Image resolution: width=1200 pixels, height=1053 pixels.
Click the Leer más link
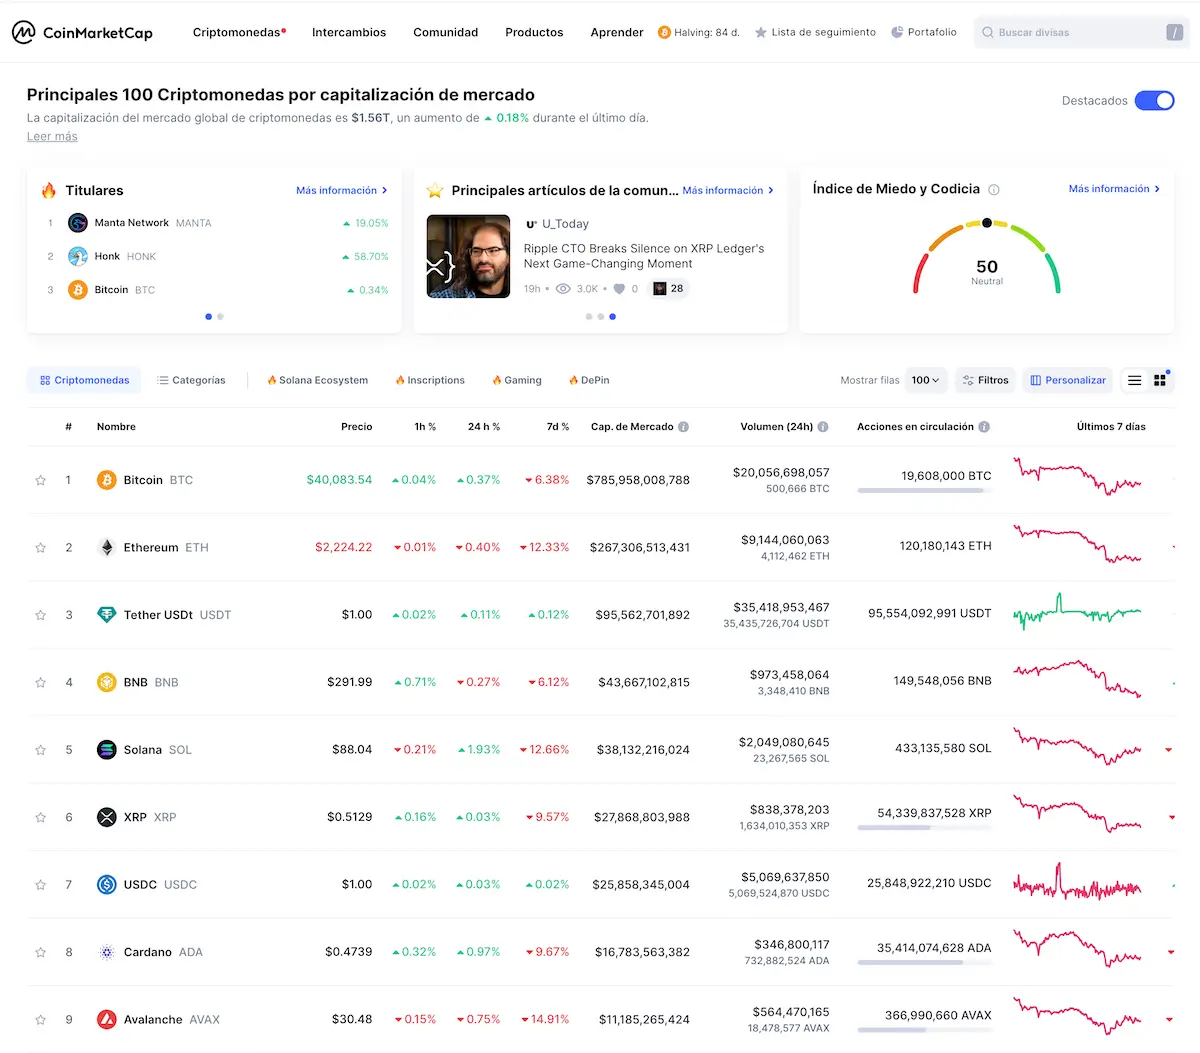coord(52,137)
